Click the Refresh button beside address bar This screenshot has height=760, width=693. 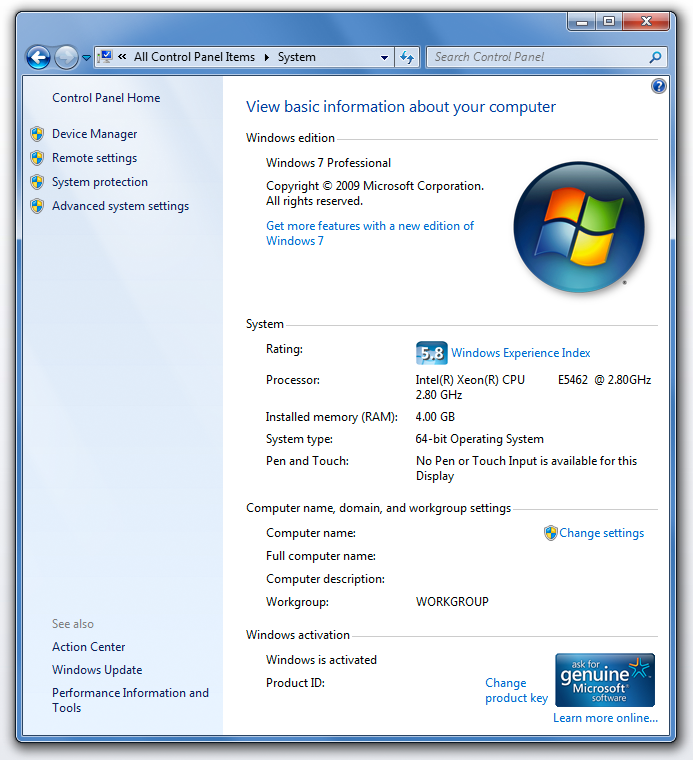pos(407,57)
